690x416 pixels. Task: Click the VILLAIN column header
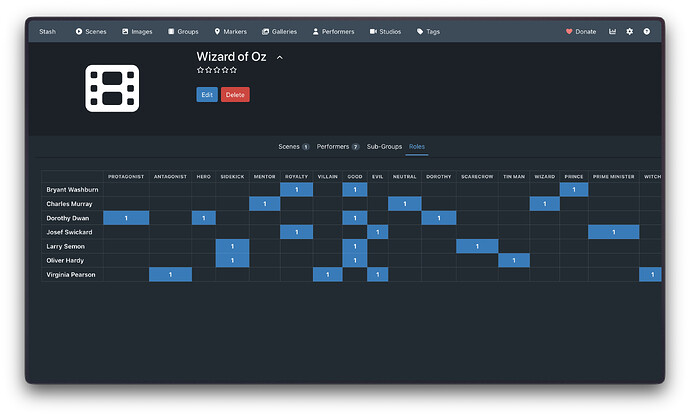pyautogui.click(x=327, y=177)
